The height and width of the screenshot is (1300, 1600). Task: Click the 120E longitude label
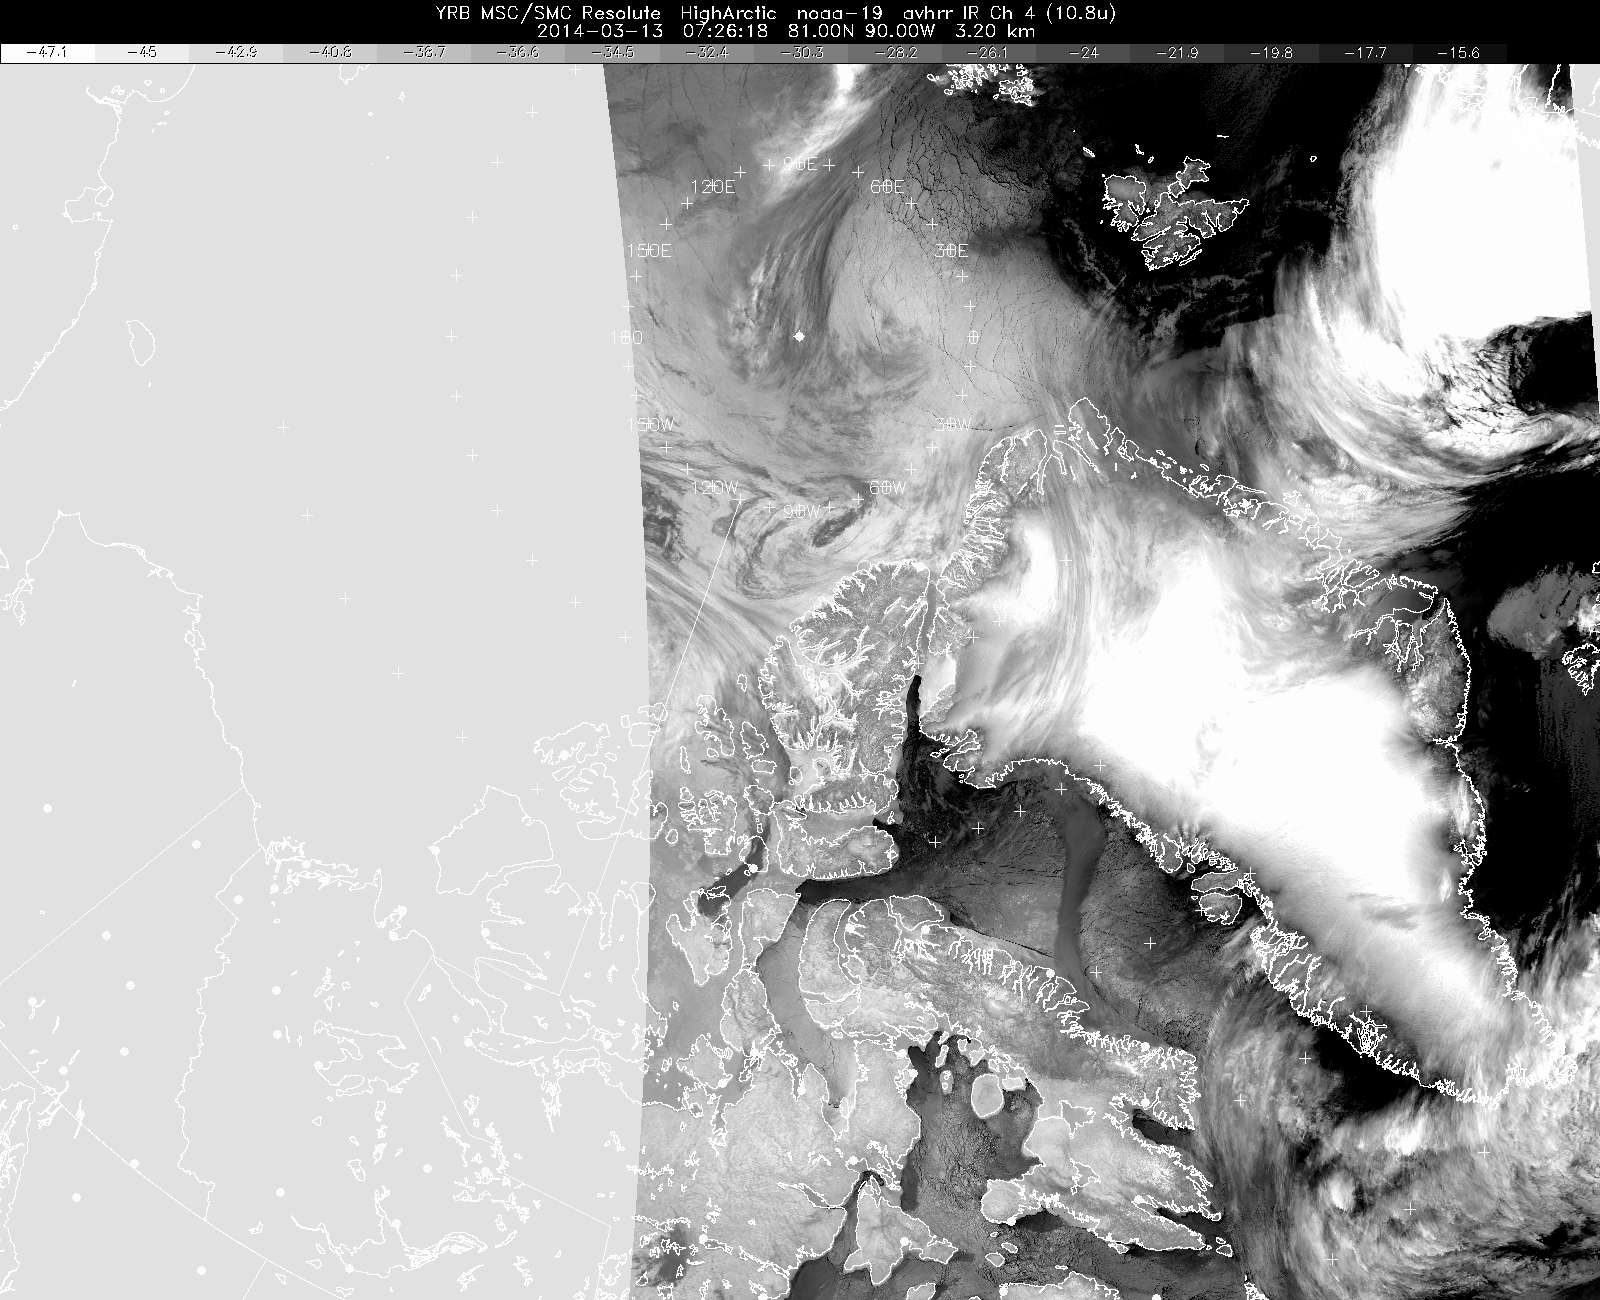(x=713, y=187)
